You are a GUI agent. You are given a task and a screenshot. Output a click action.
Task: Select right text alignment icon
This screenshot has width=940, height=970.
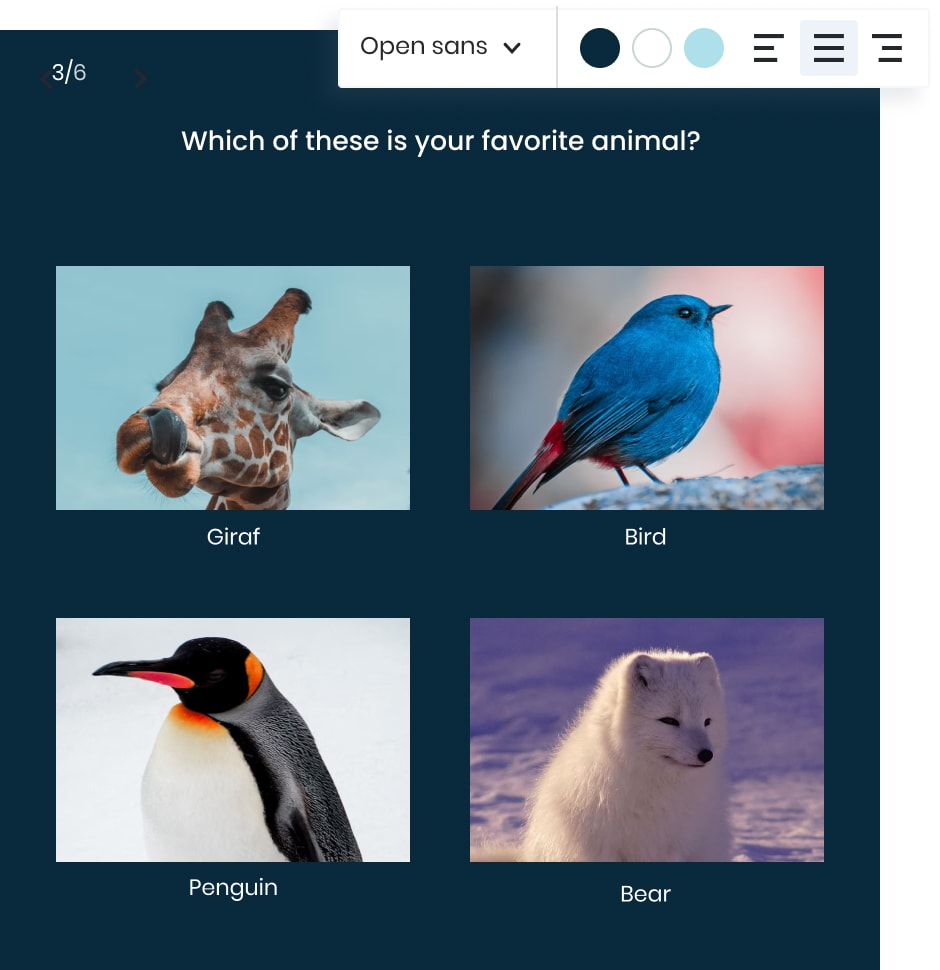[887, 48]
